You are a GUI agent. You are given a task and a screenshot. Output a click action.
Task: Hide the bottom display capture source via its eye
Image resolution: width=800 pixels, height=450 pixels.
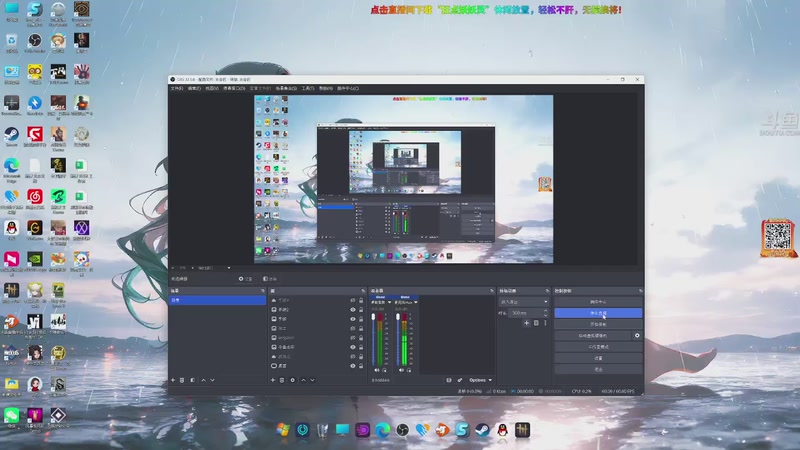353,366
